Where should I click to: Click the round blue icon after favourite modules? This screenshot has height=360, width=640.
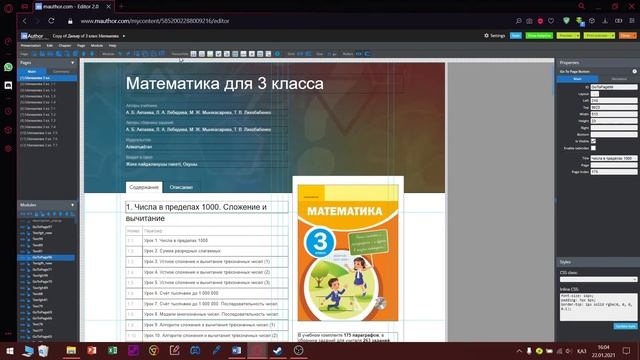pyautogui.click(x=278, y=54)
